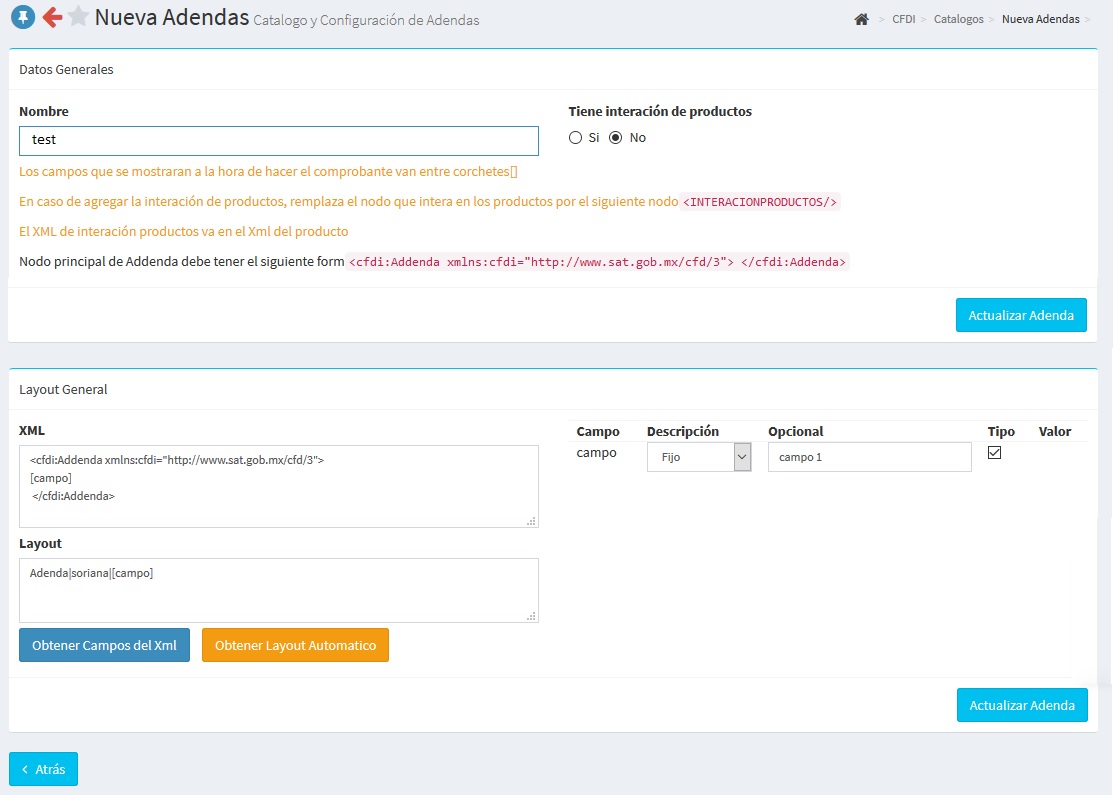The width and height of the screenshot is (1114, 795).
Task: Open Catalogos breadcrumb link
Action: (x=958, y=19)
